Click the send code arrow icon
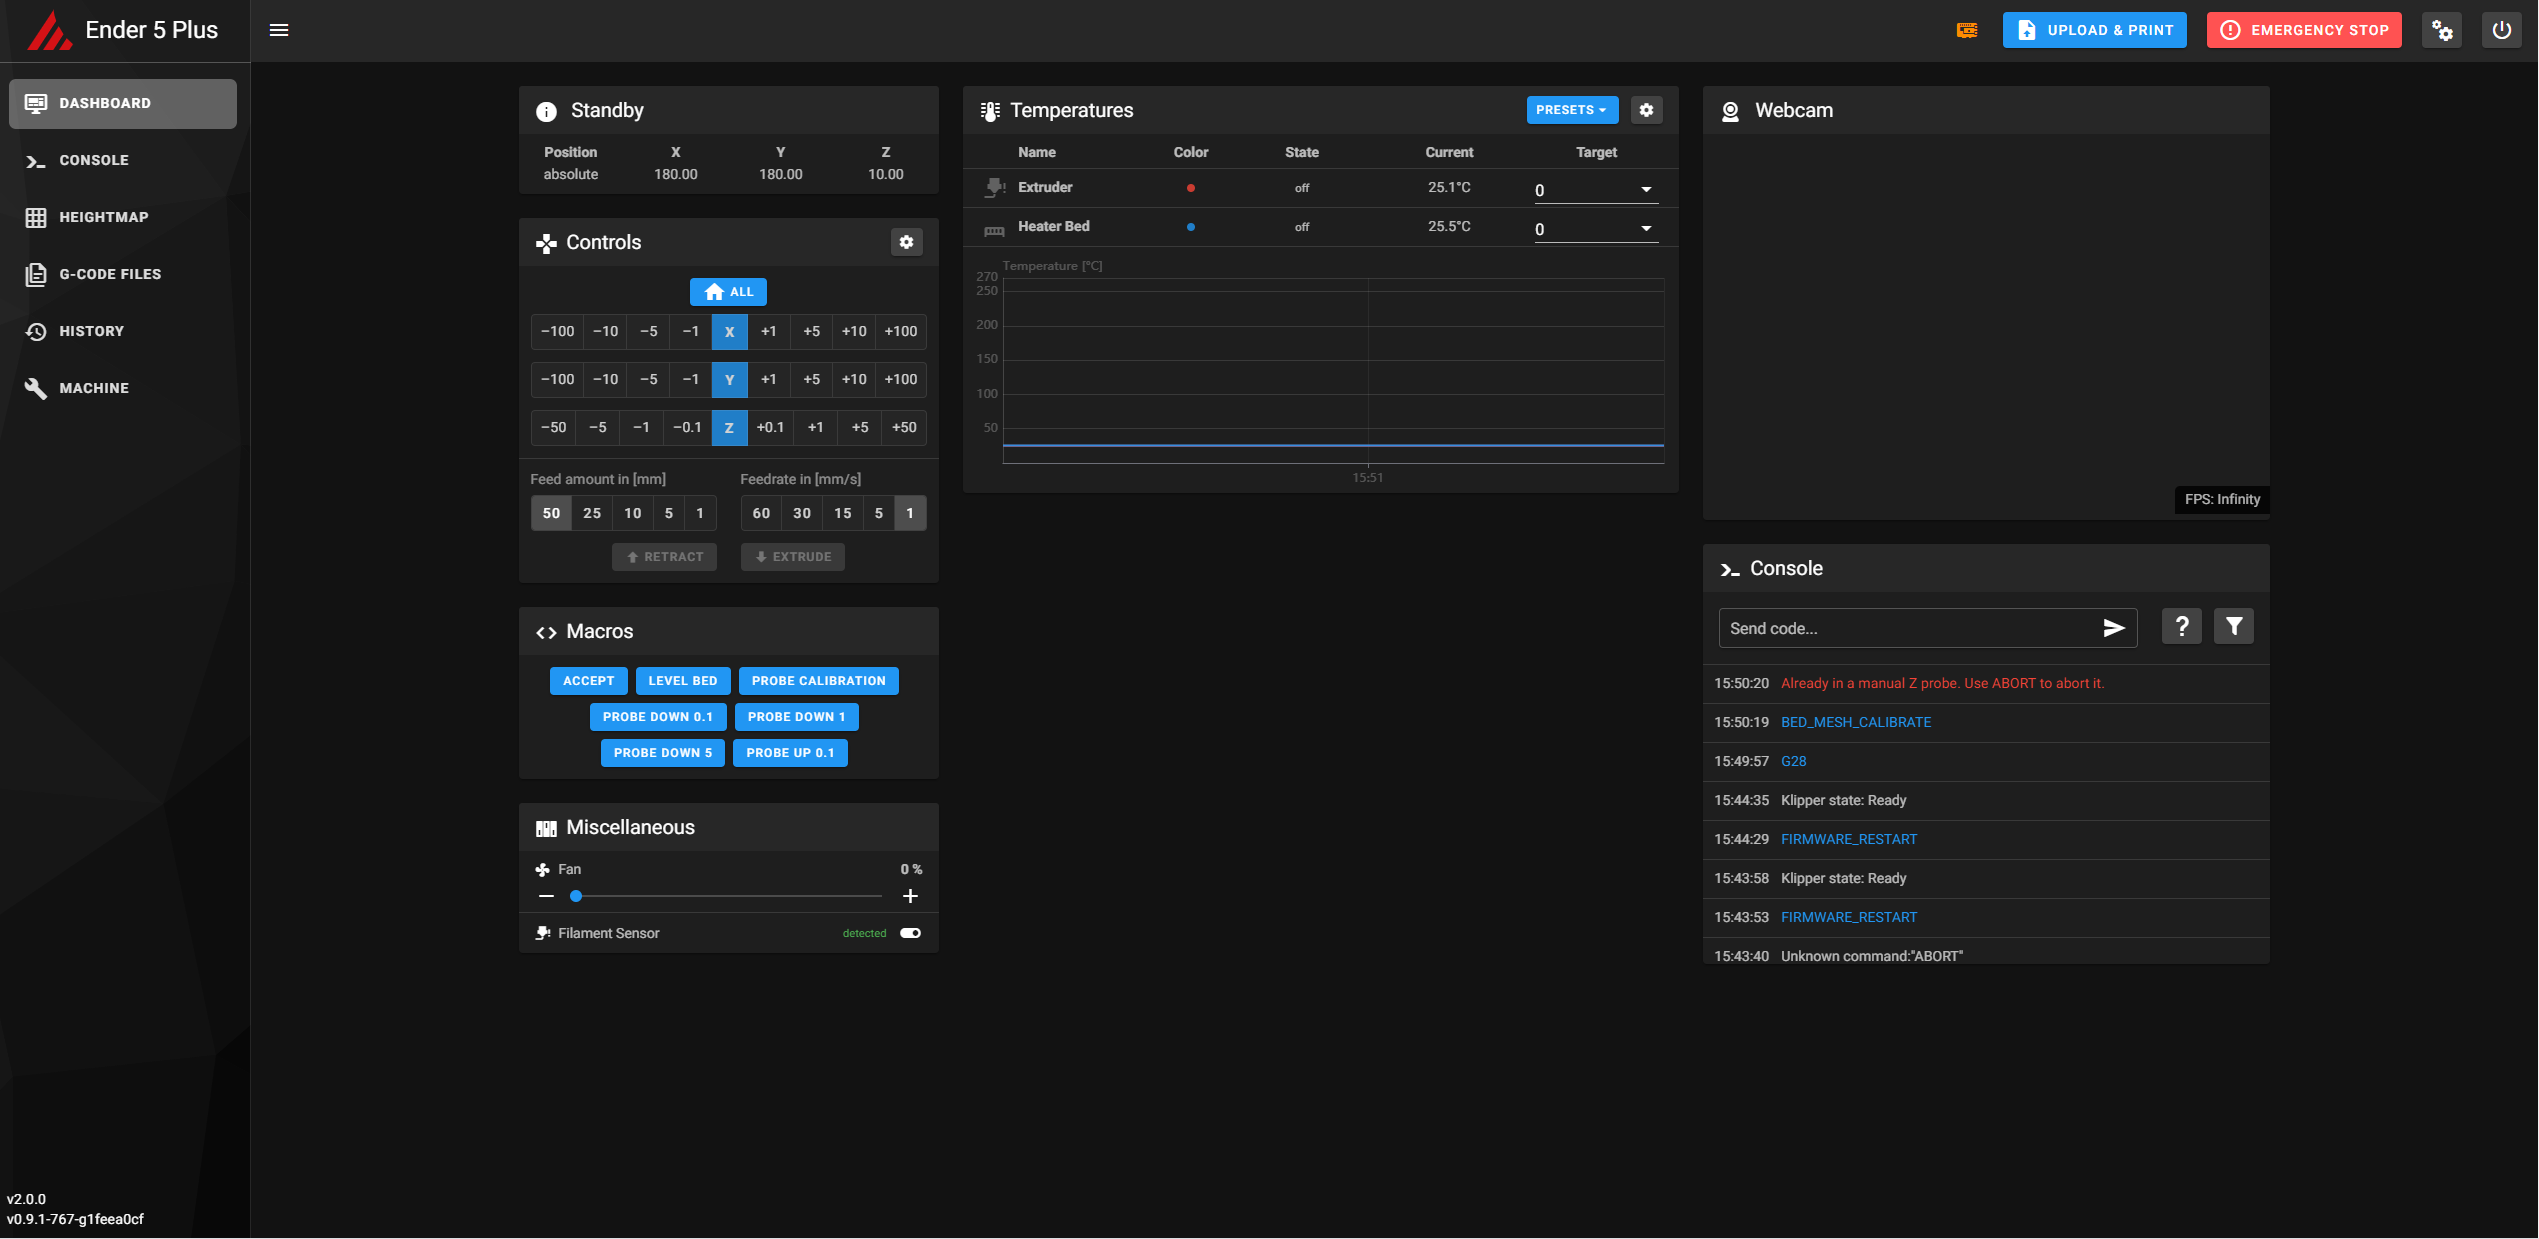2539x1239 pixels. 2113,628
